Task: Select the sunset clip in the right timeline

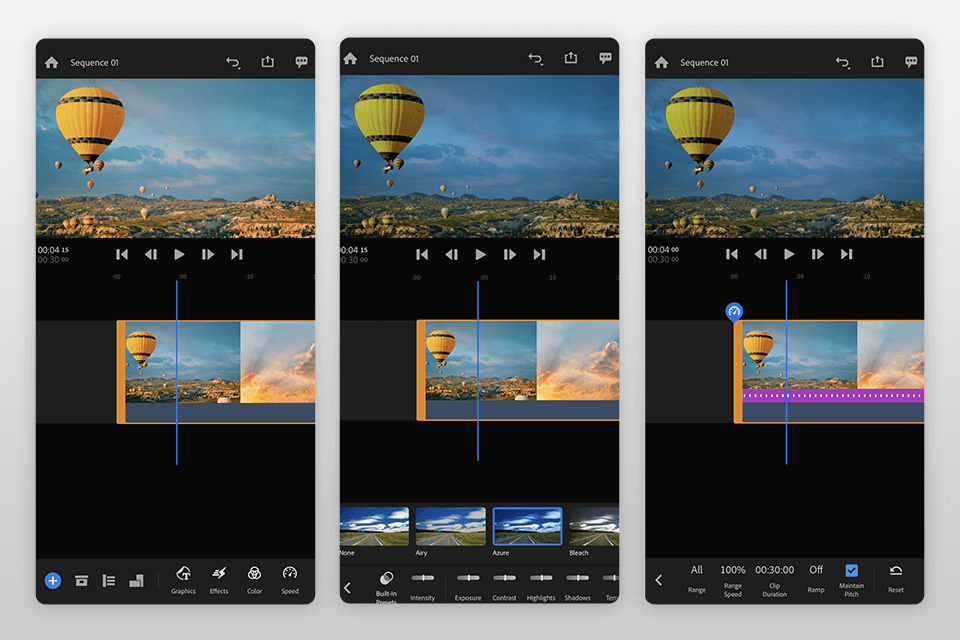Action: pyautogui.click(x=891, y=355)
